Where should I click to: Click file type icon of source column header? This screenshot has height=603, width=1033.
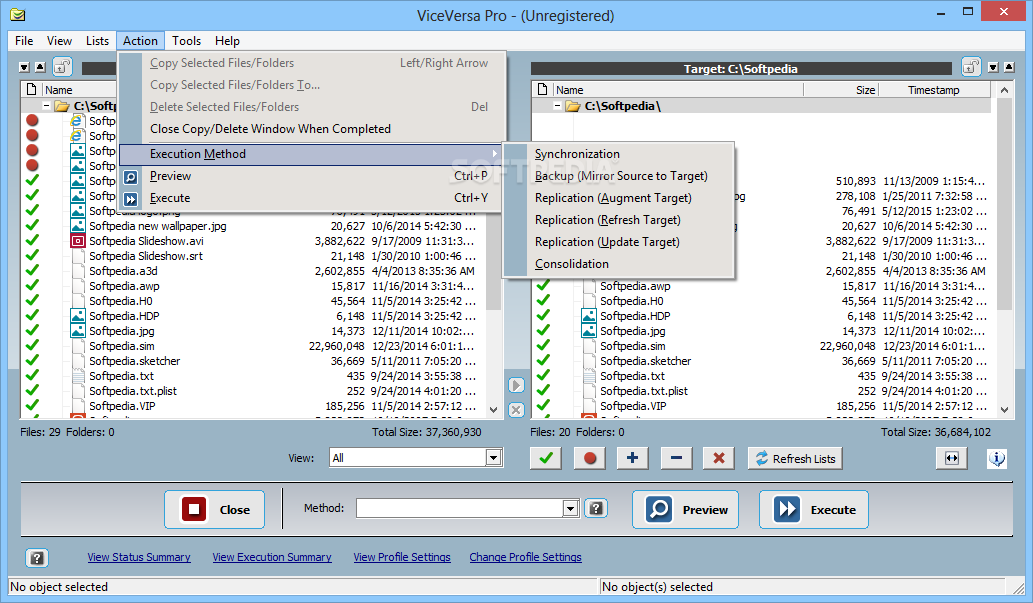(31, 89)
